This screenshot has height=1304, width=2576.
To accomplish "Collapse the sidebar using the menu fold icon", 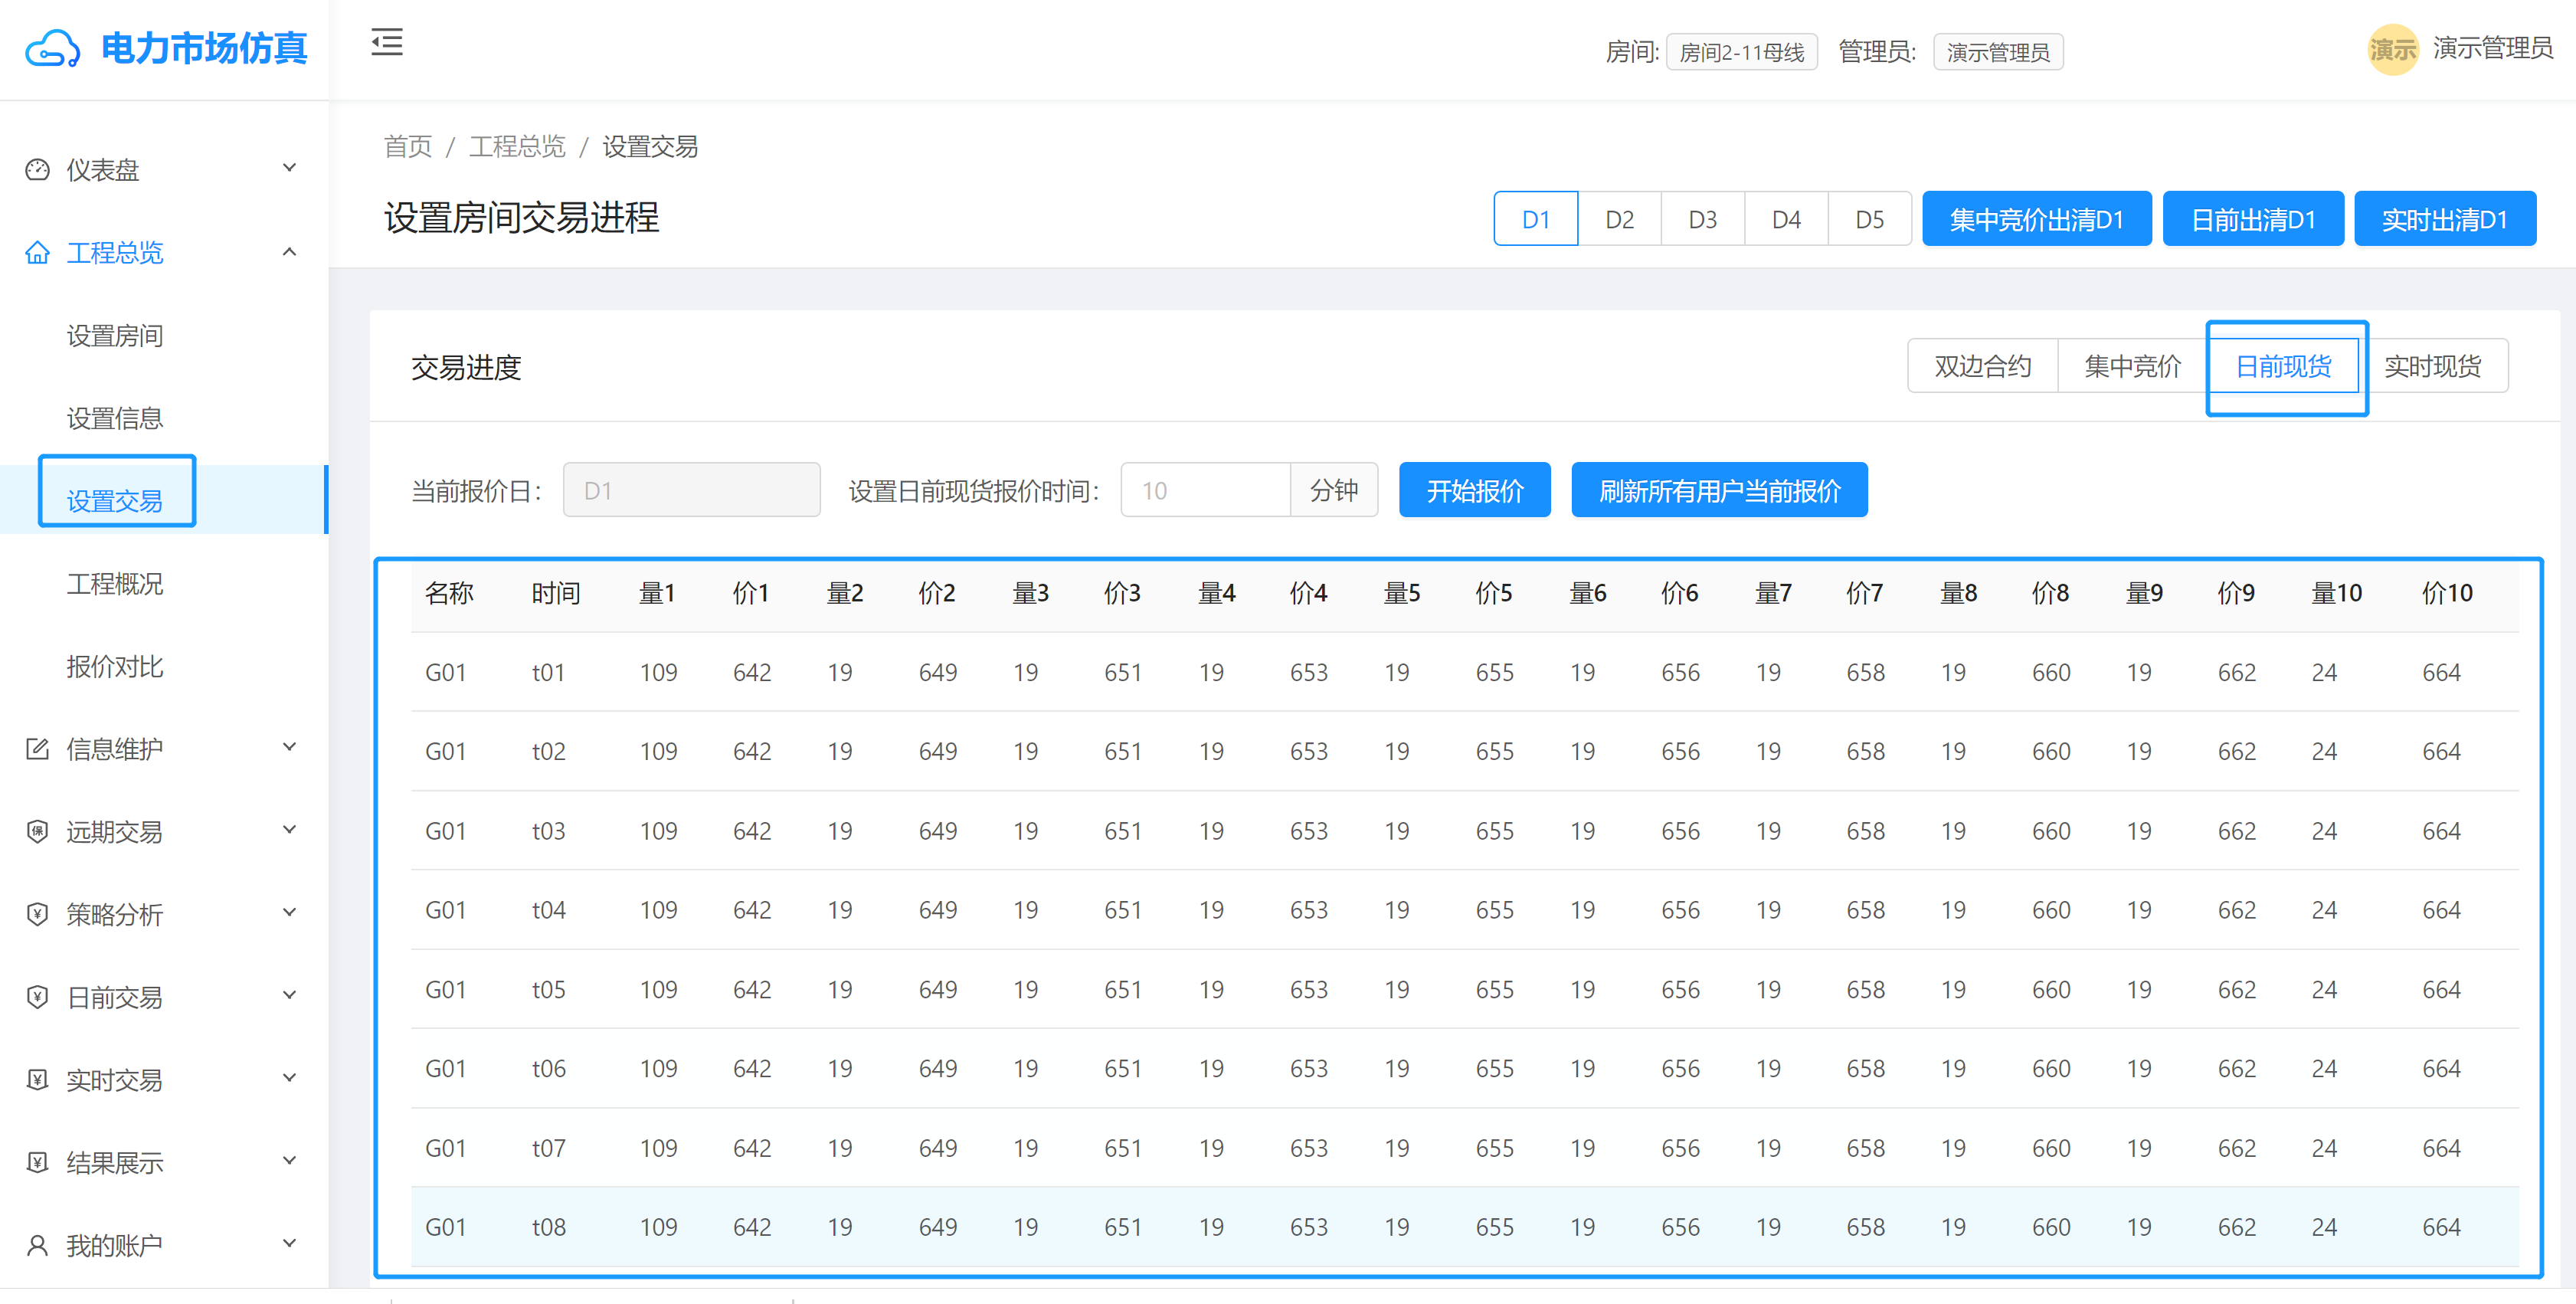I will click(387, 43).
